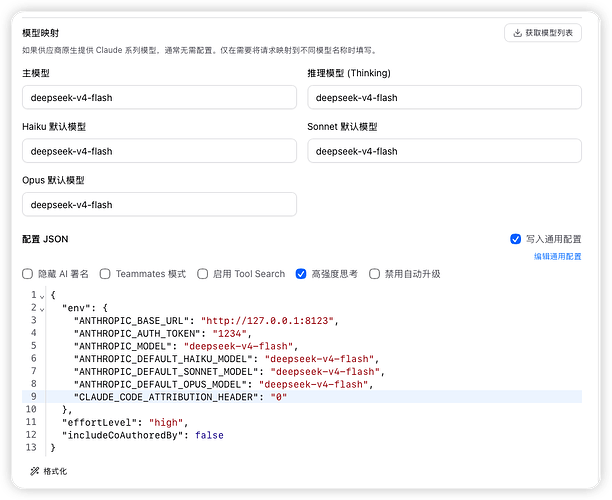Click the 配置 JSON section heading
612x500 pixels.
pos(45,239)
